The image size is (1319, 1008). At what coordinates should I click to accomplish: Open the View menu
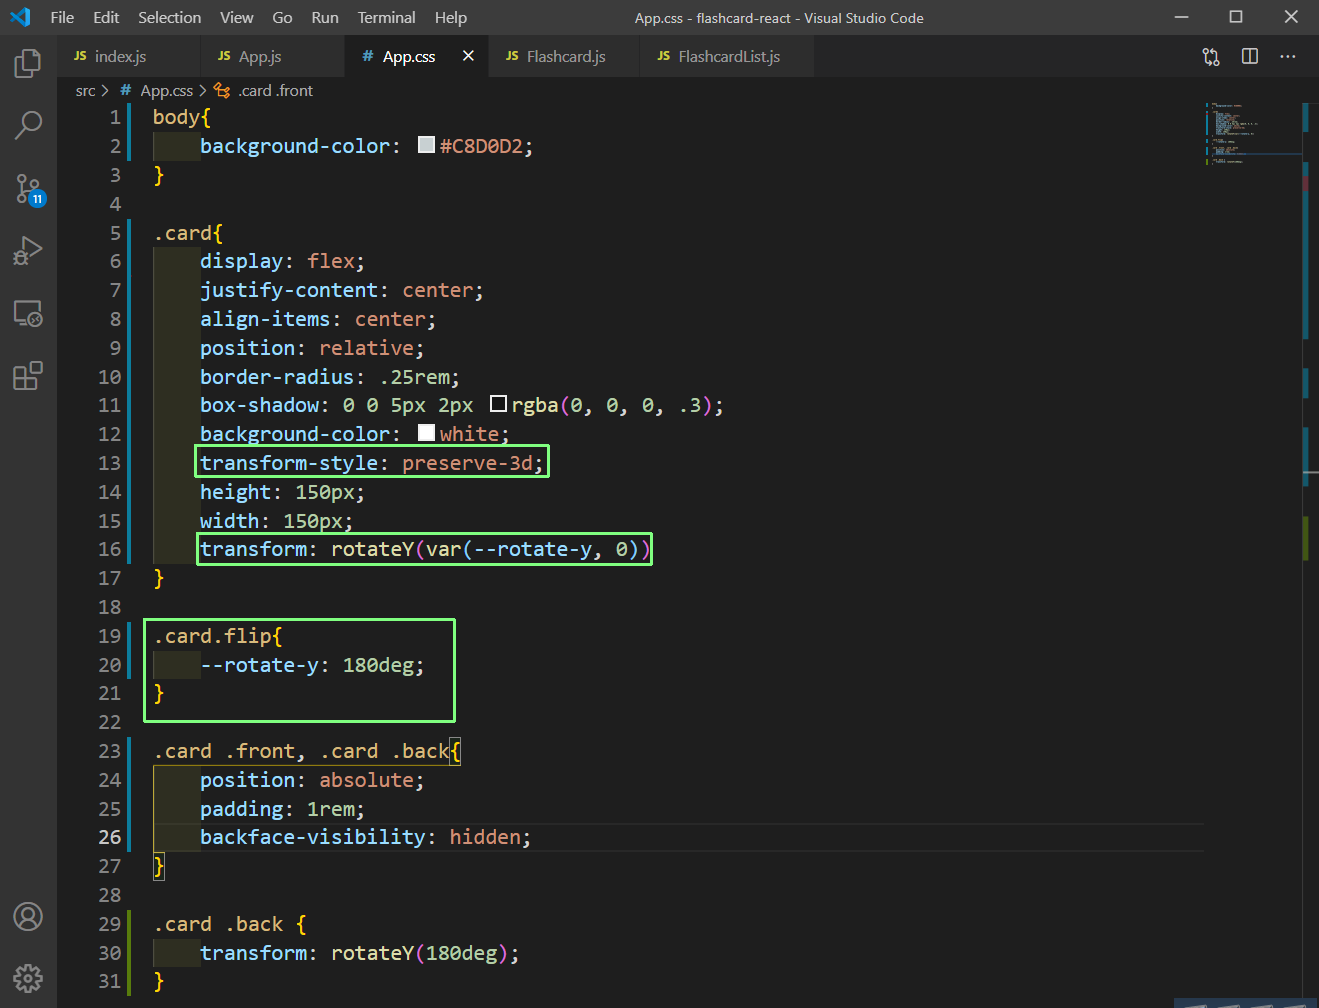click(237, 17)
